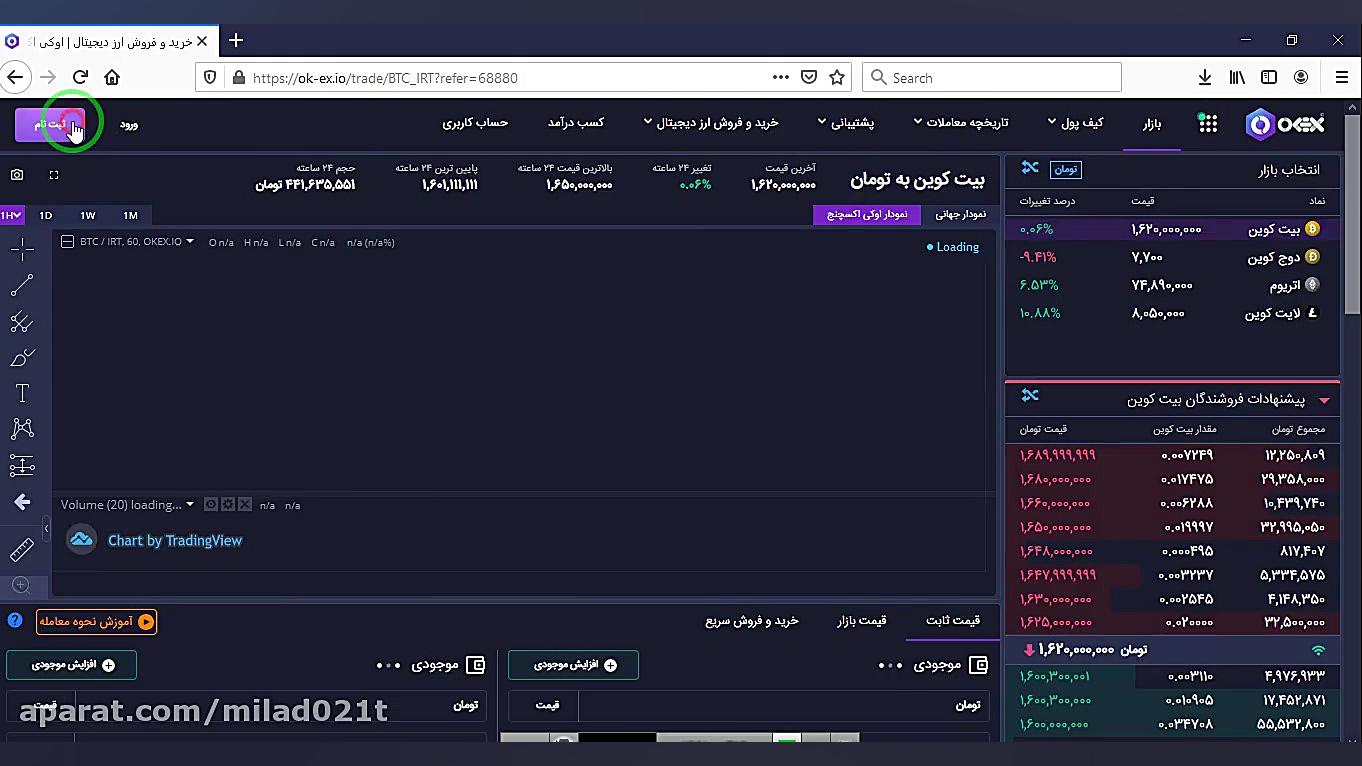Switch to the قیمت بازار market price tab
The height and width of the screenshot is (766, 1362).
point(861,620)
